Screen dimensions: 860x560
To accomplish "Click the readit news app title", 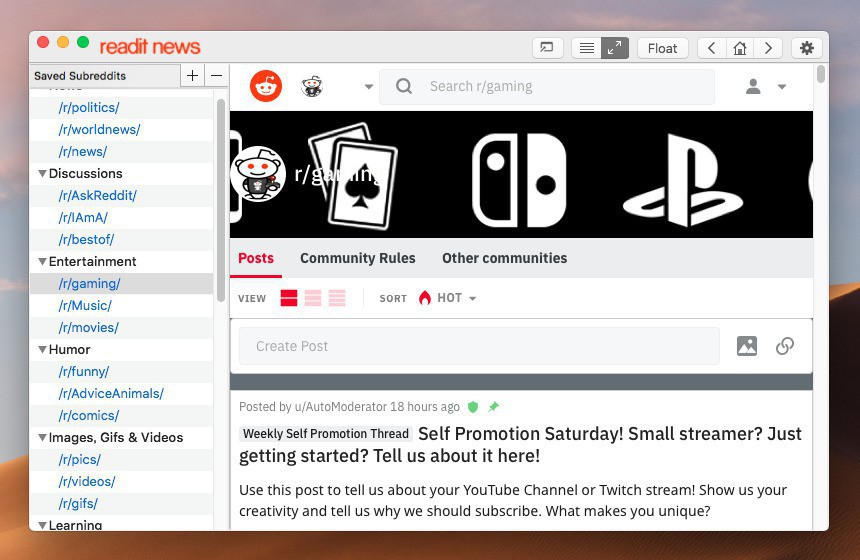I will 150,47.
